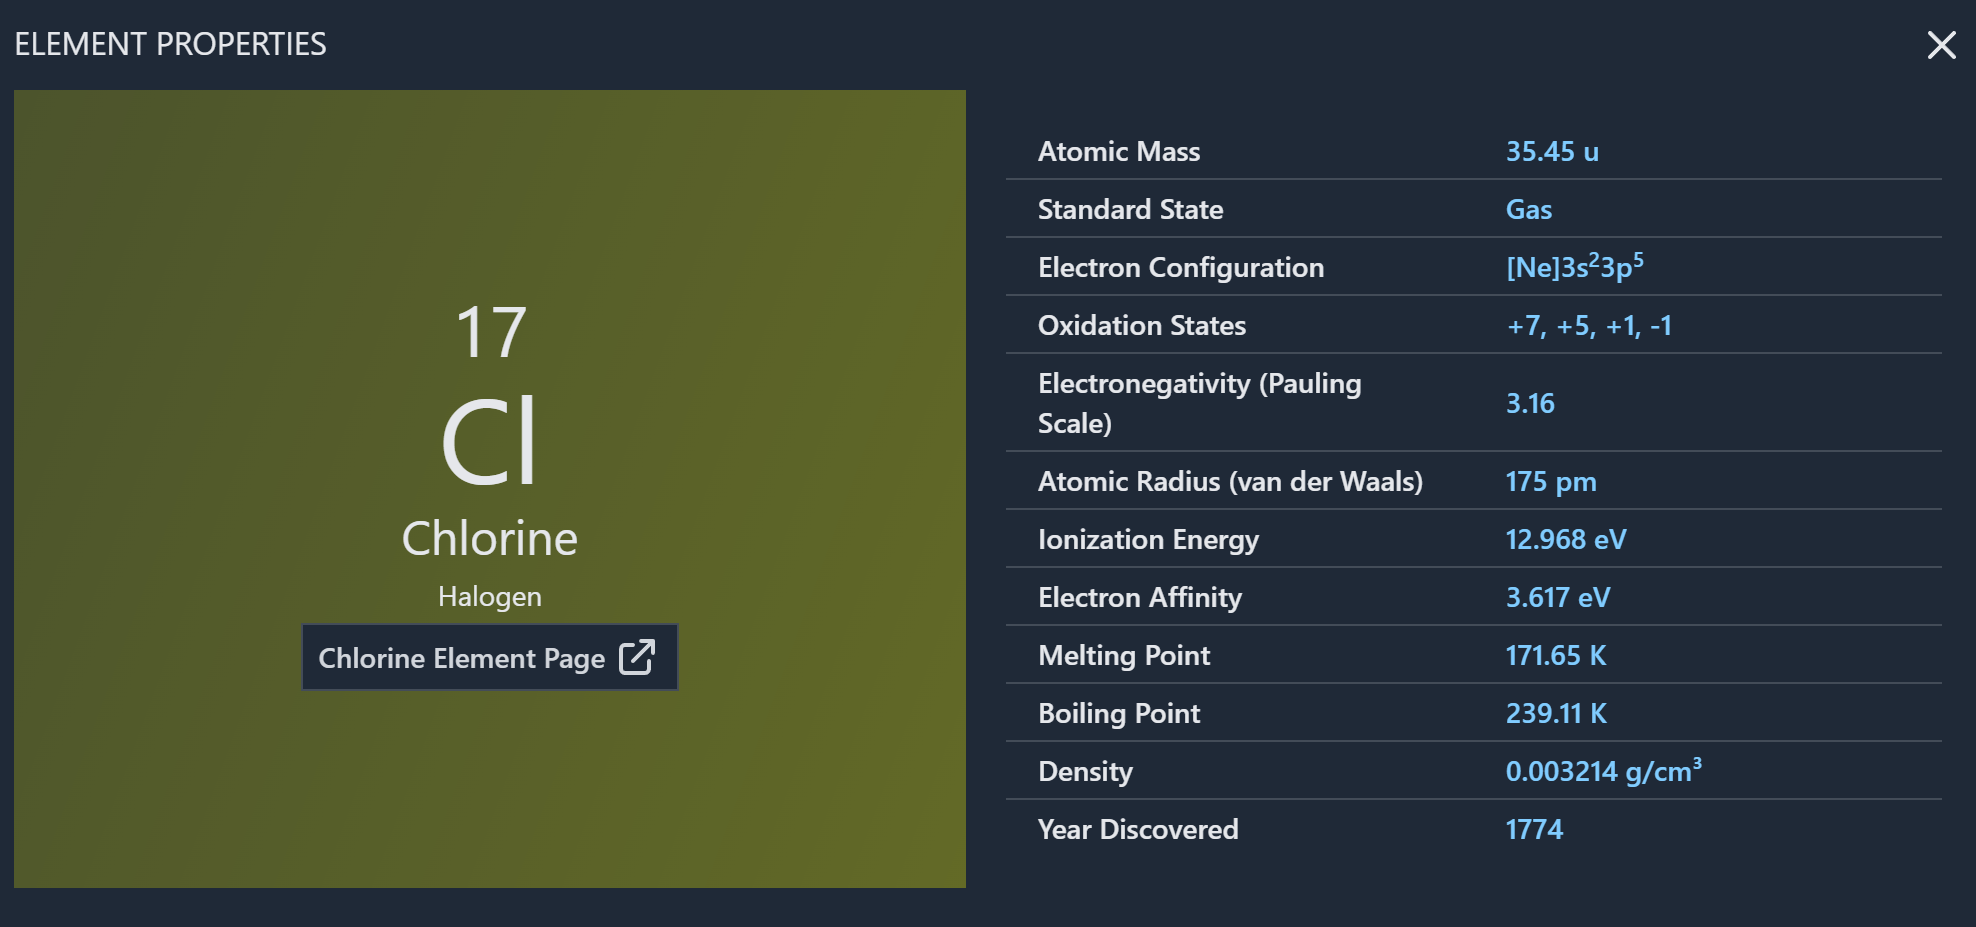Viewport: 1976px width, 927px height.
Task: Click the atomic radius value 175 pm
Action: tap(1551, 481)
